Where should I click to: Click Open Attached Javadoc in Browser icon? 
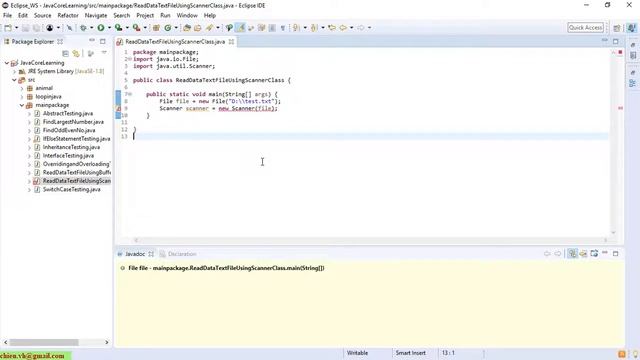click(x=594, y=253)
